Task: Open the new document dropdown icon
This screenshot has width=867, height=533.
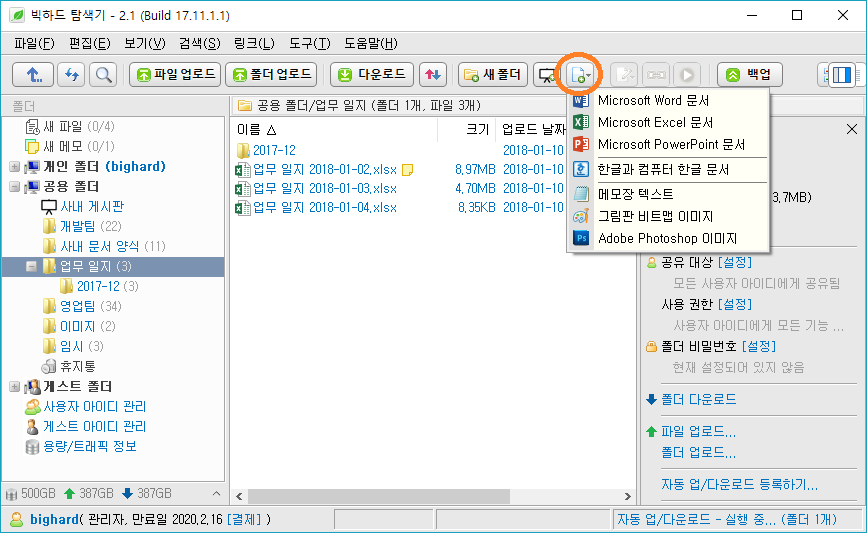Action: point(580,75)
